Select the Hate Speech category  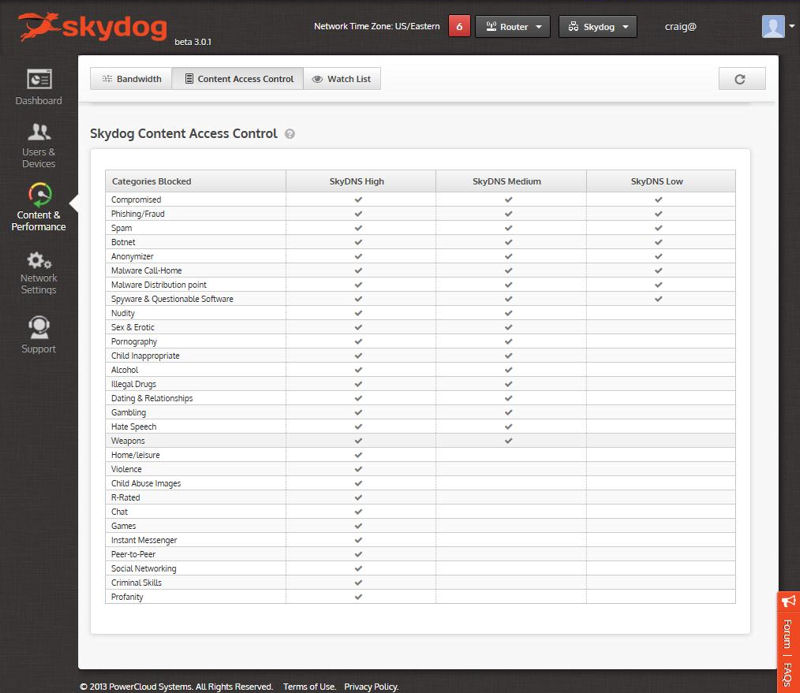tap(134, 427)
